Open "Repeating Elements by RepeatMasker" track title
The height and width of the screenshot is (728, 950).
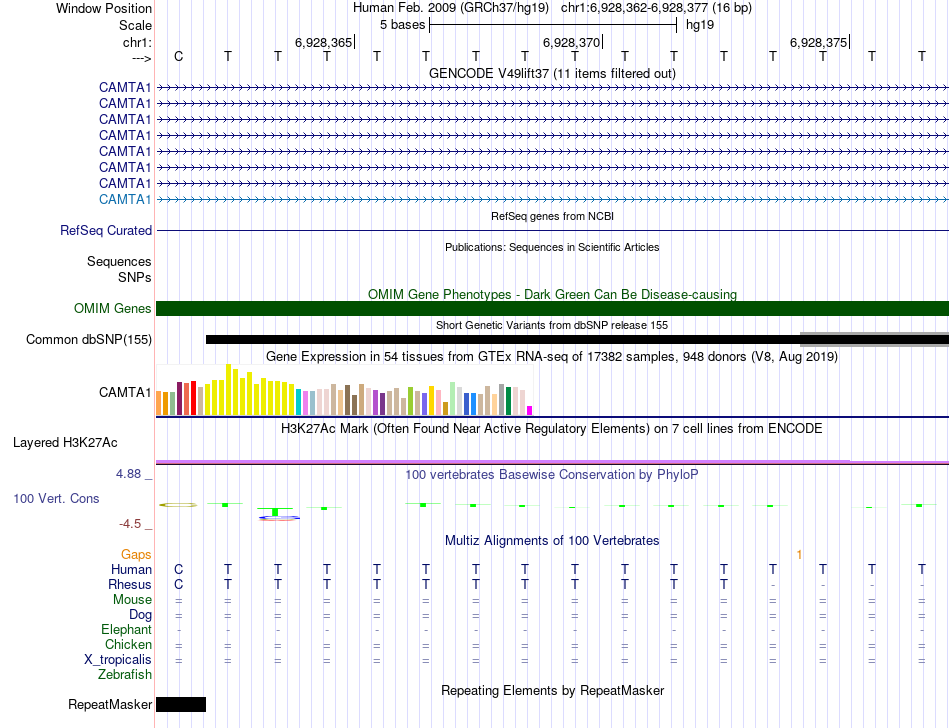(x=553, y=691)
